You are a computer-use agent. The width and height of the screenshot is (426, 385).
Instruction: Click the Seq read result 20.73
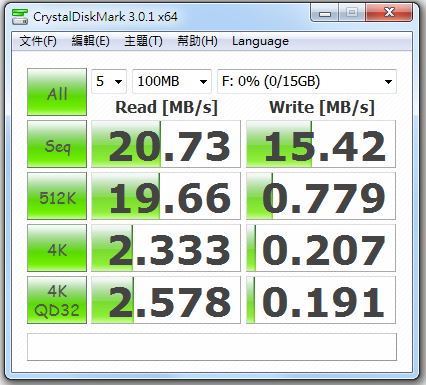pos(166,144)
